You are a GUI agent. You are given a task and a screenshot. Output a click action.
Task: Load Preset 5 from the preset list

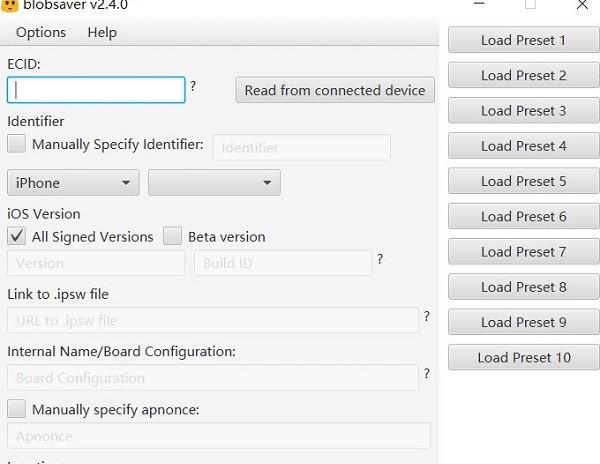(x=523, y=181)
